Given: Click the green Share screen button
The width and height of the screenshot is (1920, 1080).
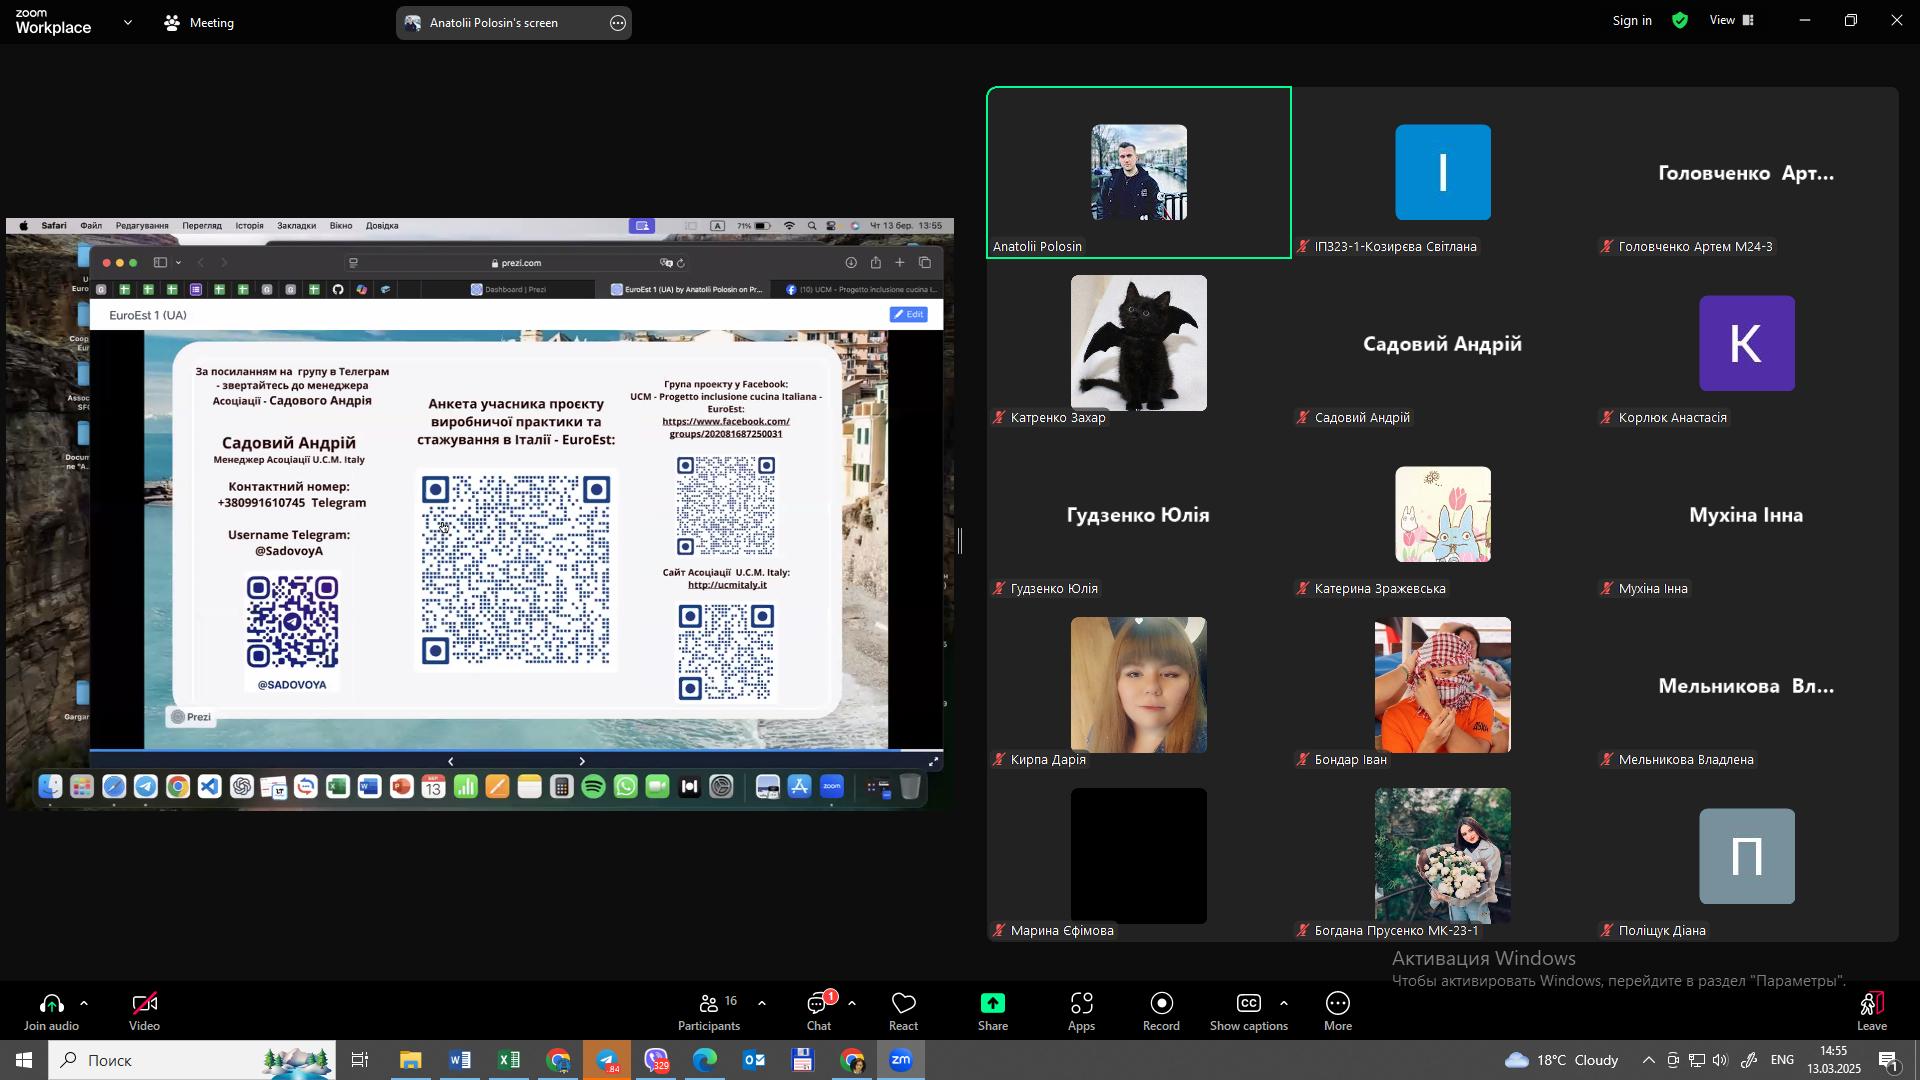Looking at the screenshot, I should point(993,1012).
